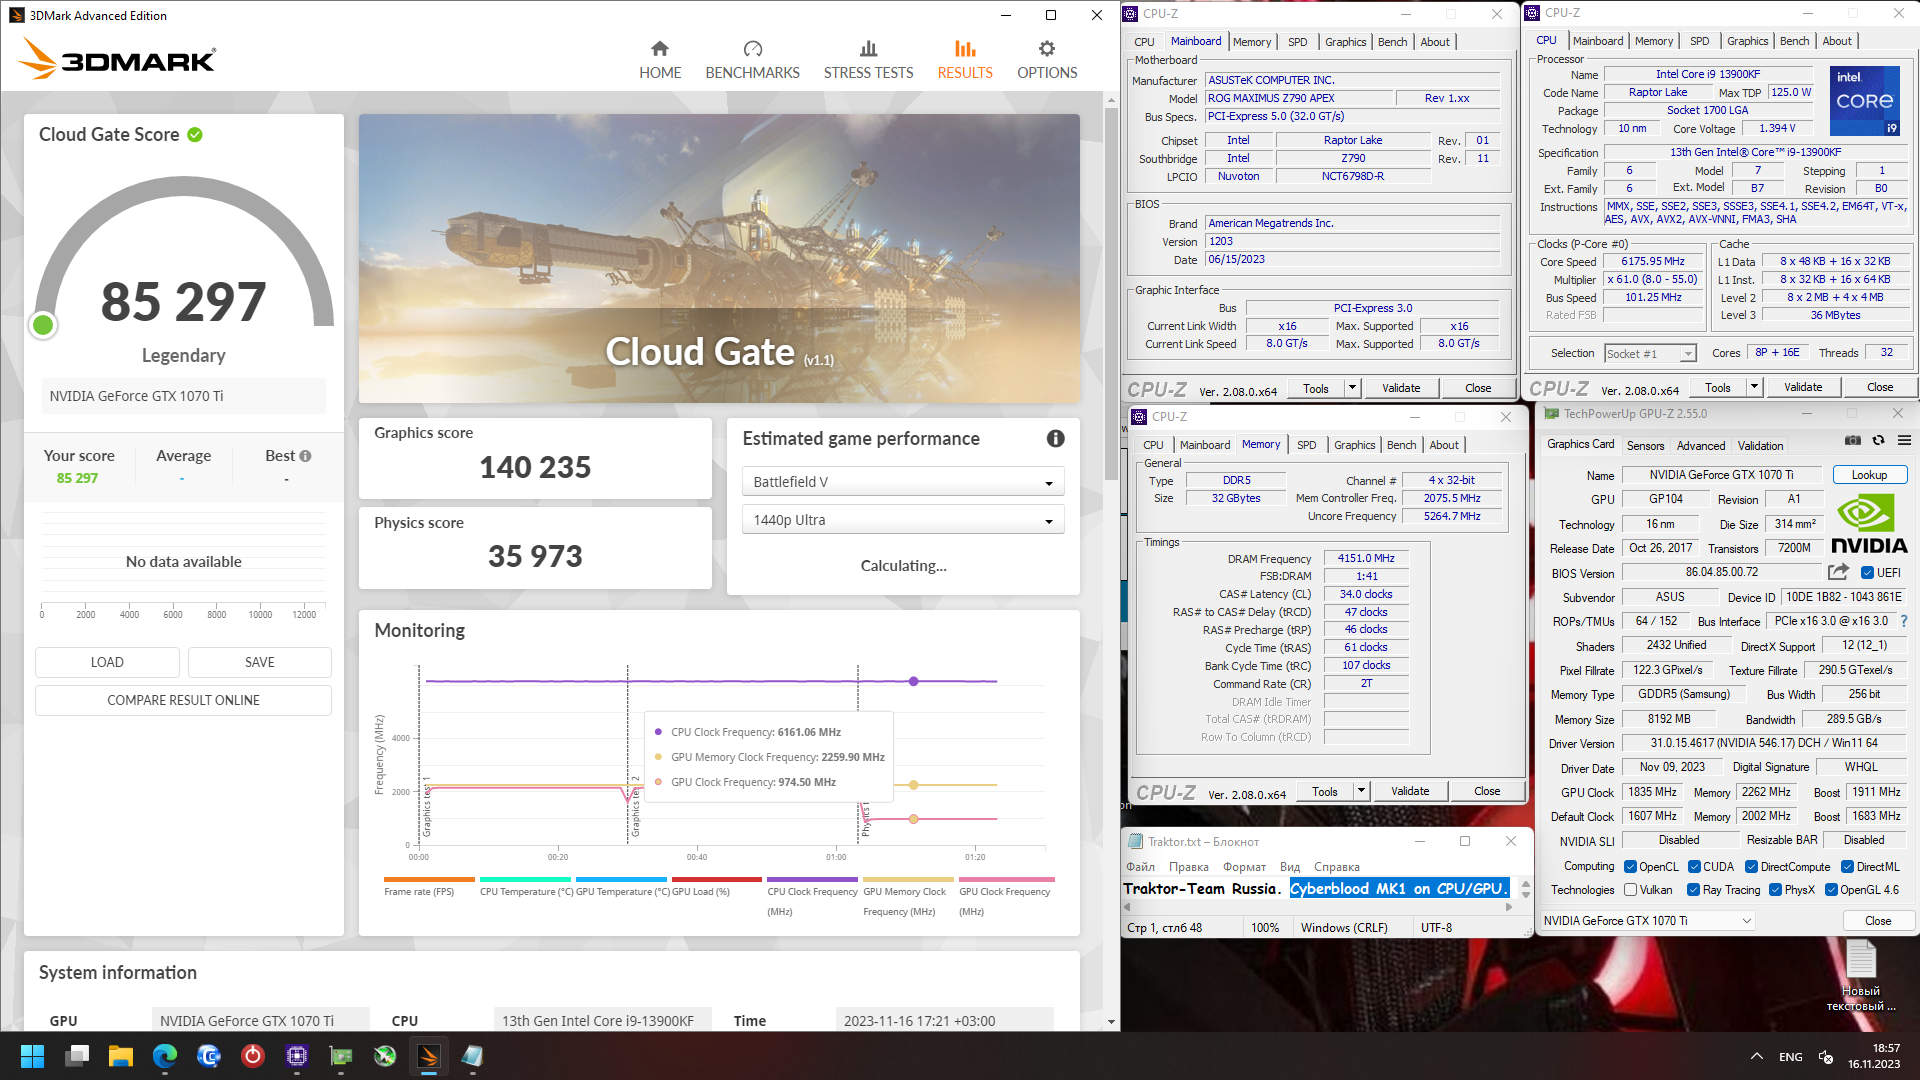Expand Tools arrow in CPU-Z CPU window
1920x1080 pixels.
(x=1754, y=387)
